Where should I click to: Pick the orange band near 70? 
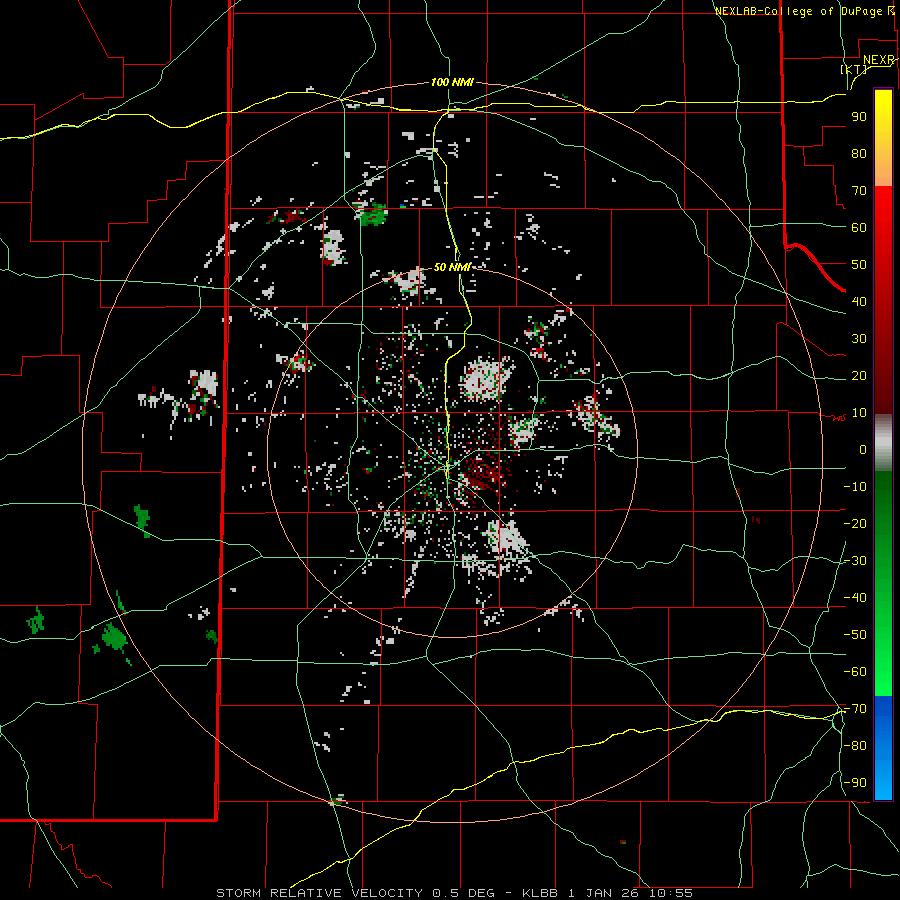point(883,172)
